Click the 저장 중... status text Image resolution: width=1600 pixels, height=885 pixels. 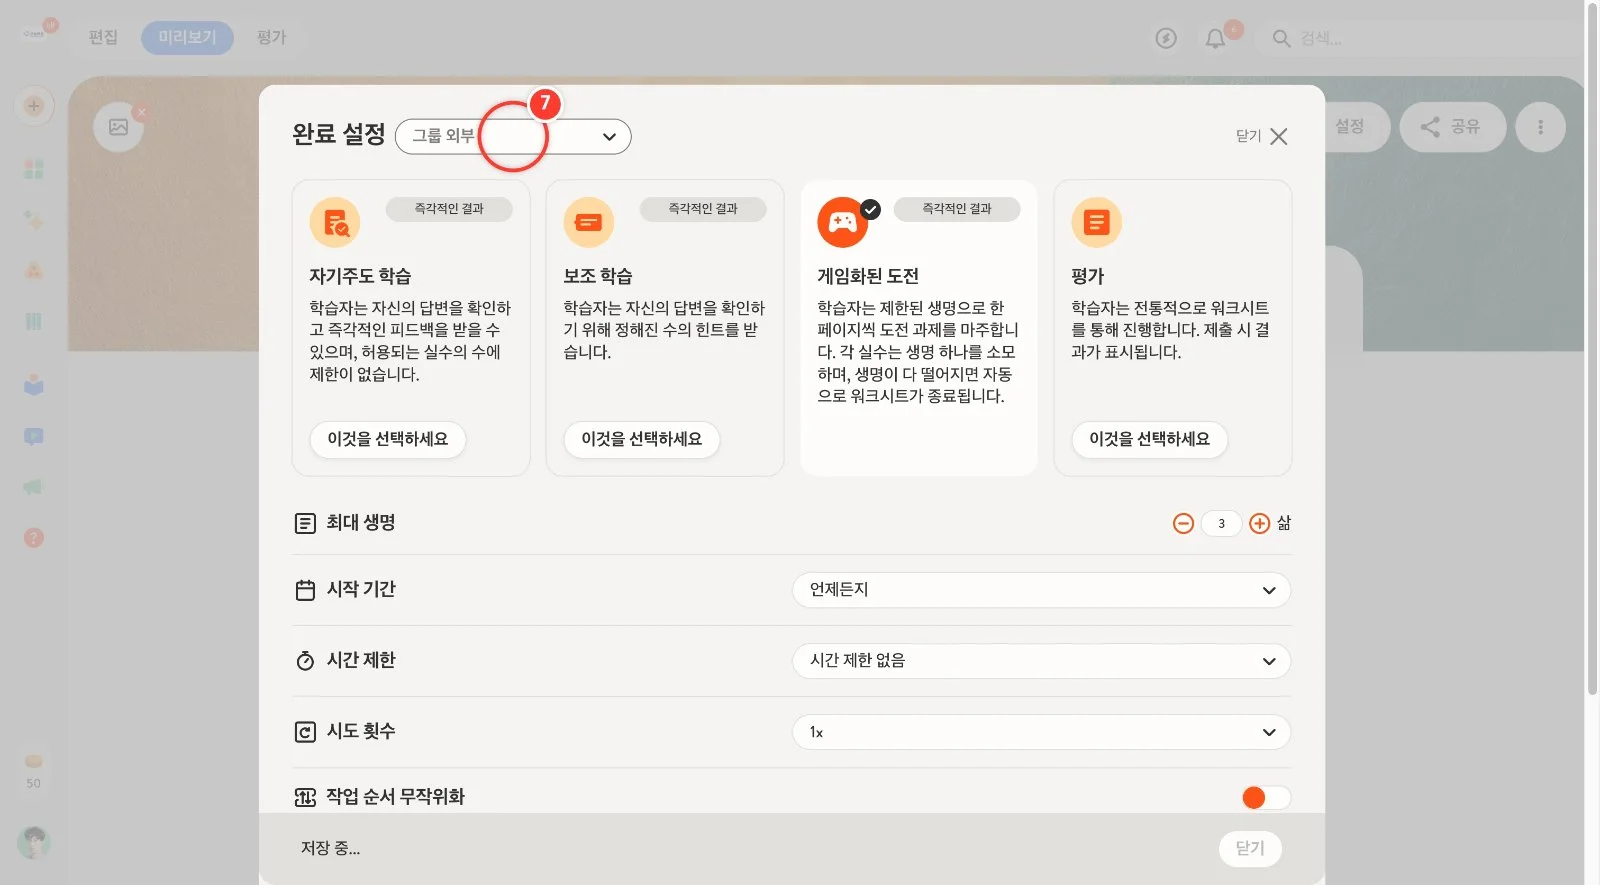tap(331, 848)
